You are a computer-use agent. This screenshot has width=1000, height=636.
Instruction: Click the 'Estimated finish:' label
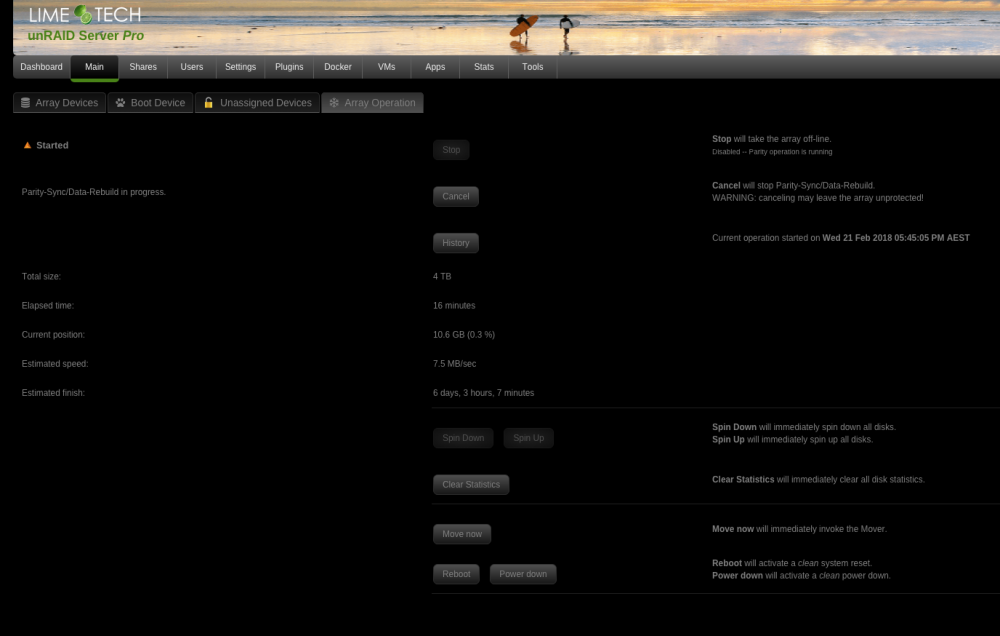click(x=53, y=393)
